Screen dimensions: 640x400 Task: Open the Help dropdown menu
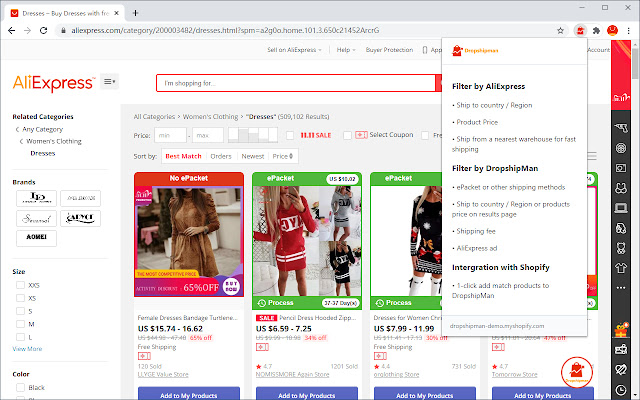coord(346,49)
